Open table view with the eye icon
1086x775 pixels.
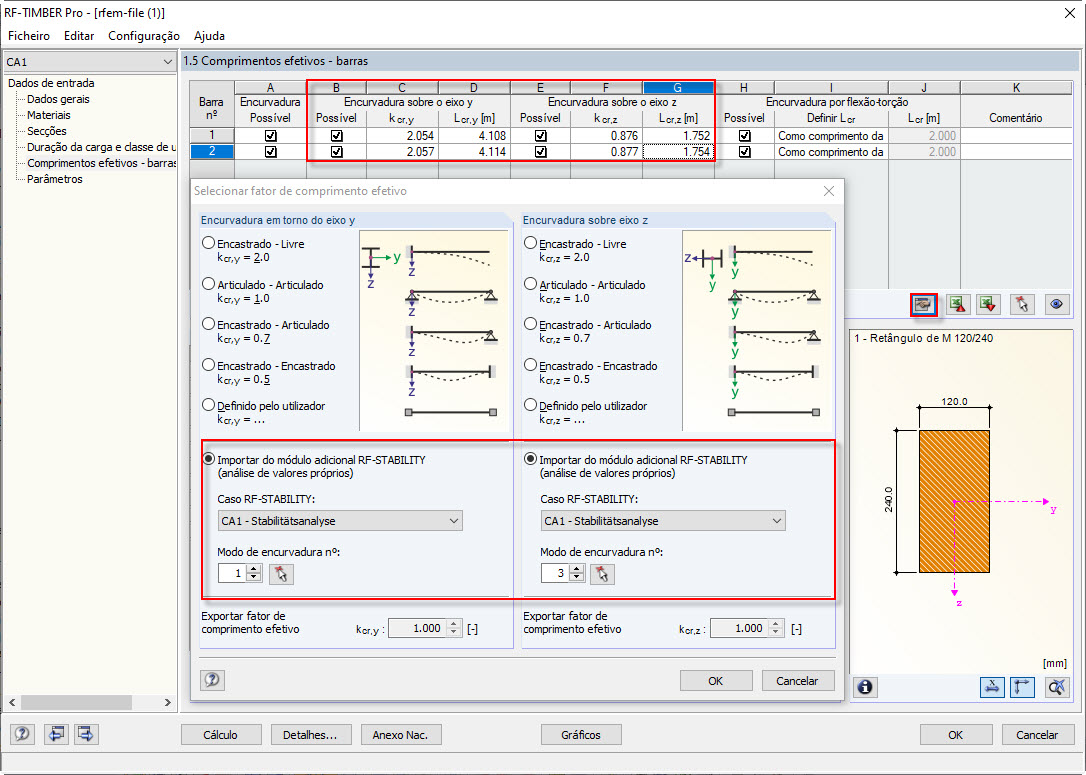(x=1056, y=304)
